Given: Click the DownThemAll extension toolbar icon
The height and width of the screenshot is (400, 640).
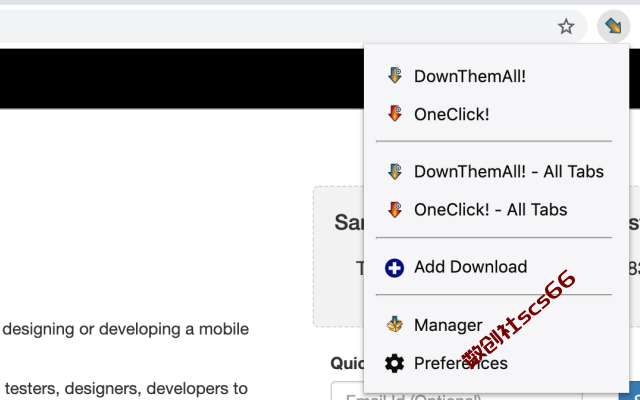Looking at the screenshot, I should pyautogui.click(x=613, y=27).
